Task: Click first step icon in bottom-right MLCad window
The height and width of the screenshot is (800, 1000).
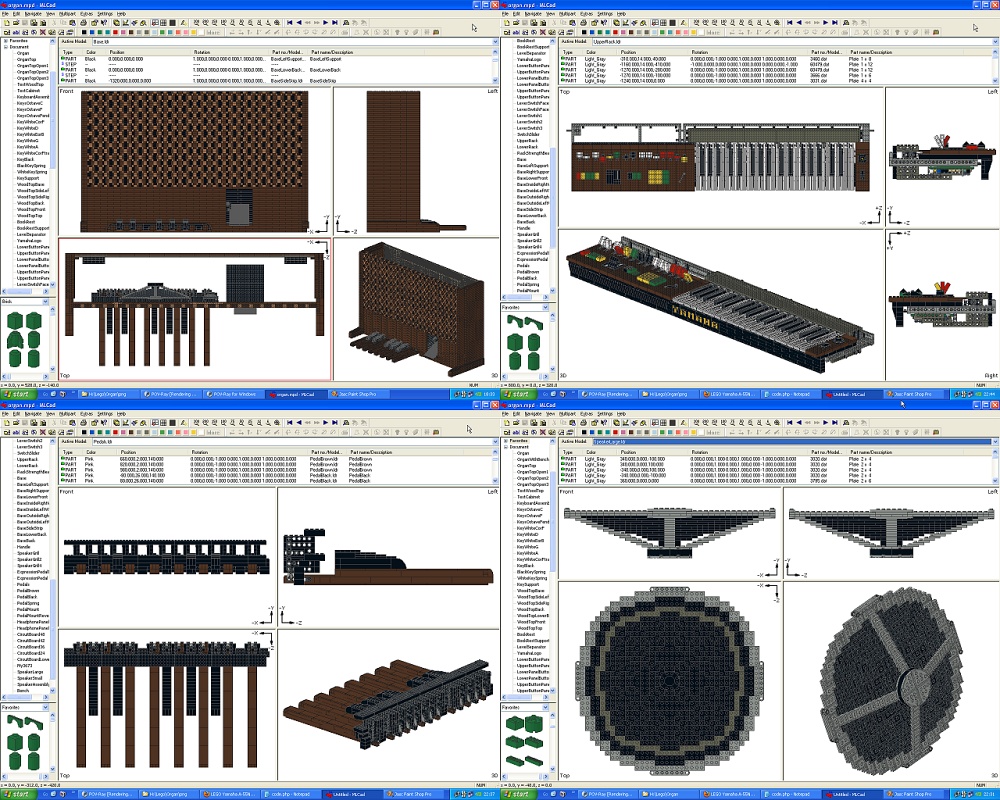Action: click(790, 423)
